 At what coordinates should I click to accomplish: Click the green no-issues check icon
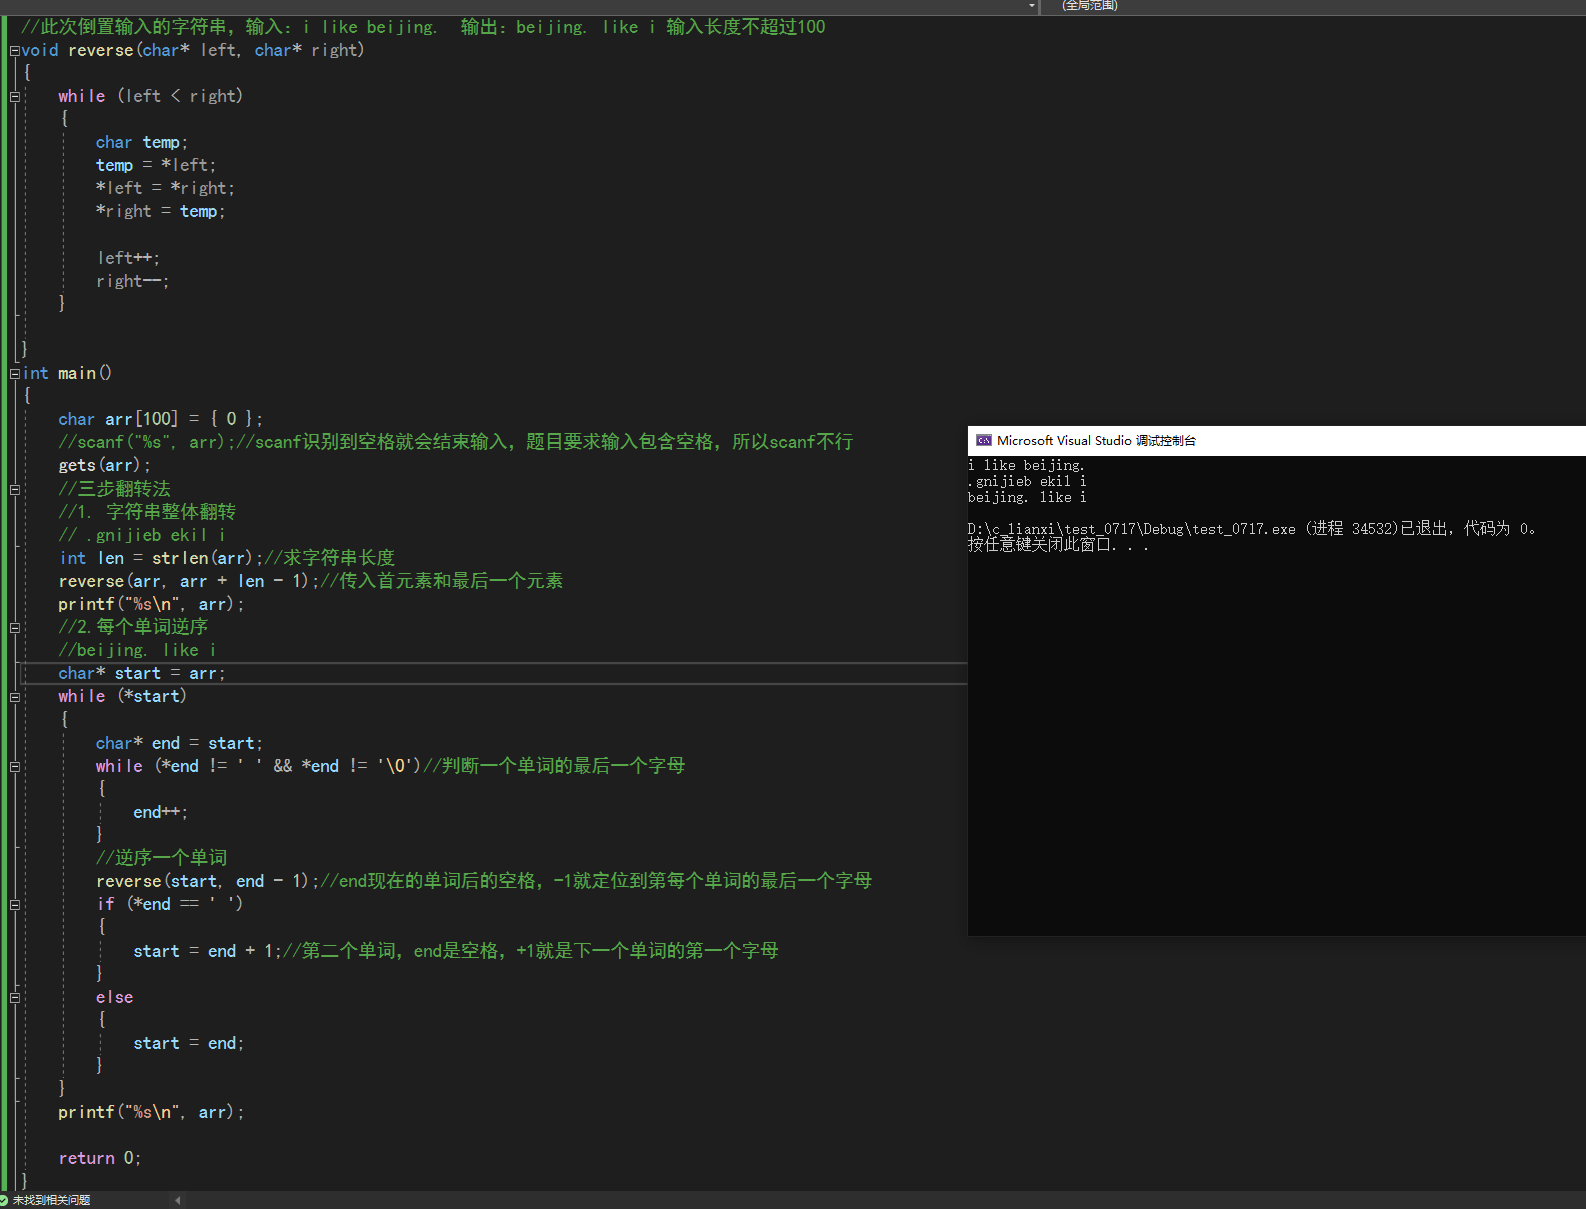pyautogui.click(x=5, y=1200)
